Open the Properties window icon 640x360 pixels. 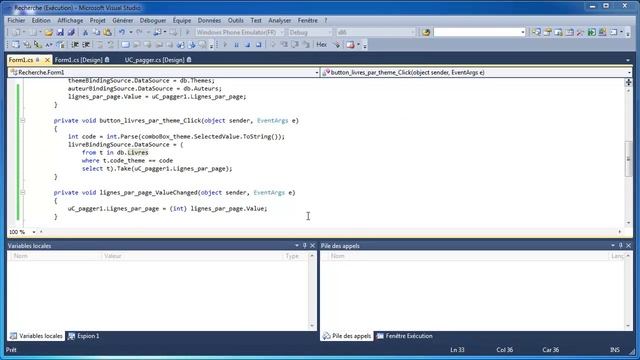click(547, 32)
